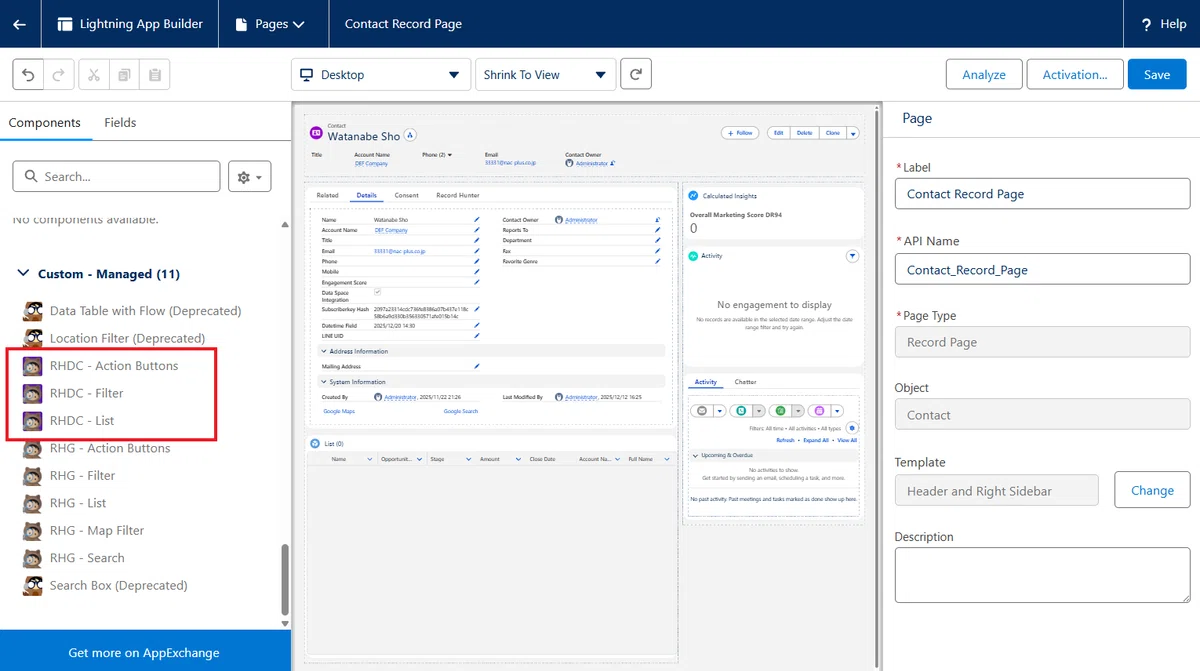Select RHG - Map Filter component
The image size is (1200, 671).
point(84,531)
